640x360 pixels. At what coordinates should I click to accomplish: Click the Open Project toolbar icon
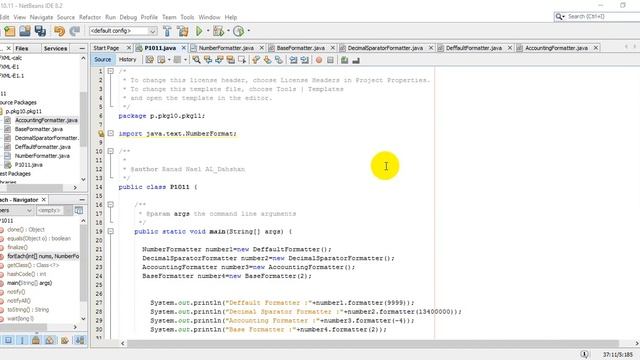coord(24,31)
